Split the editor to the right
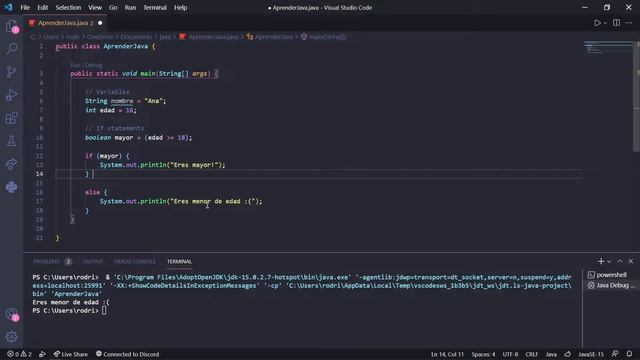 [x=616, y=23]
